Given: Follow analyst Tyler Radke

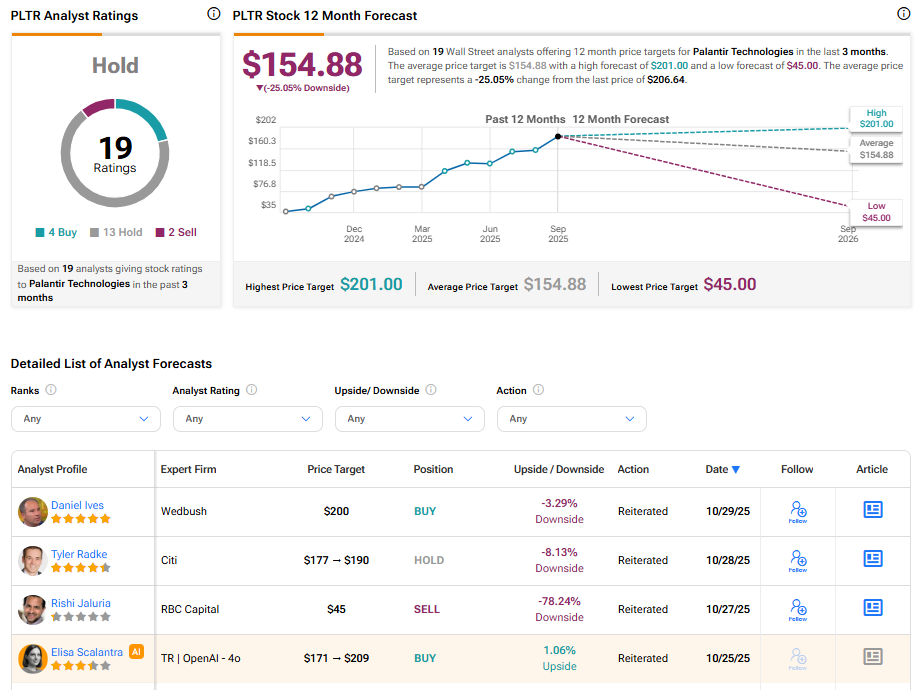Looking at the screenshot, I should (797, 560).
